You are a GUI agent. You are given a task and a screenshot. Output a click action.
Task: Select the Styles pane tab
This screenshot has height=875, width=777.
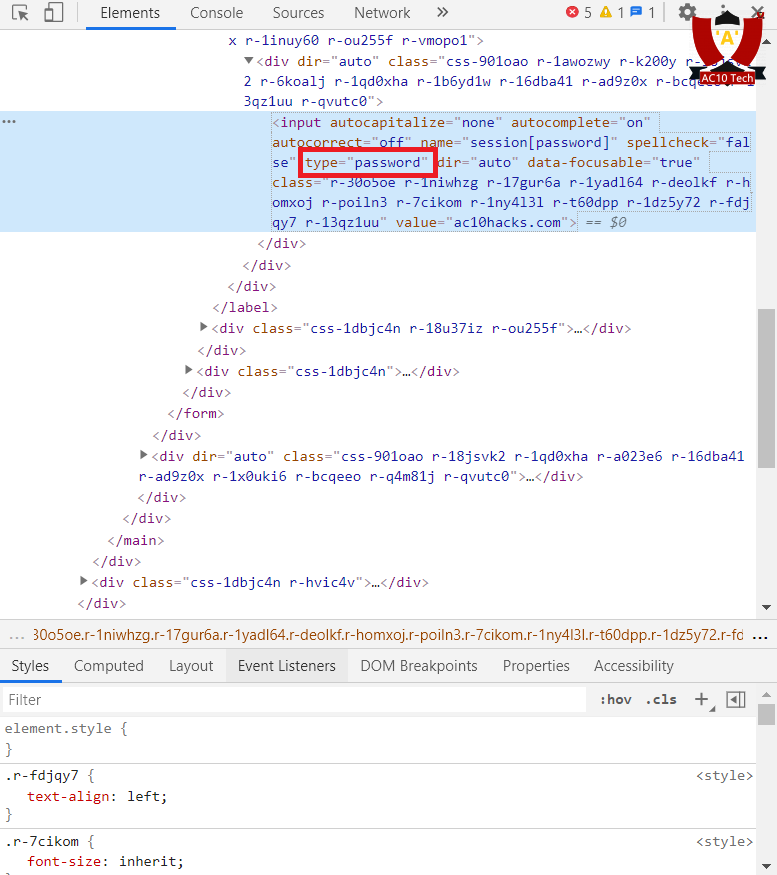point(30,666)
